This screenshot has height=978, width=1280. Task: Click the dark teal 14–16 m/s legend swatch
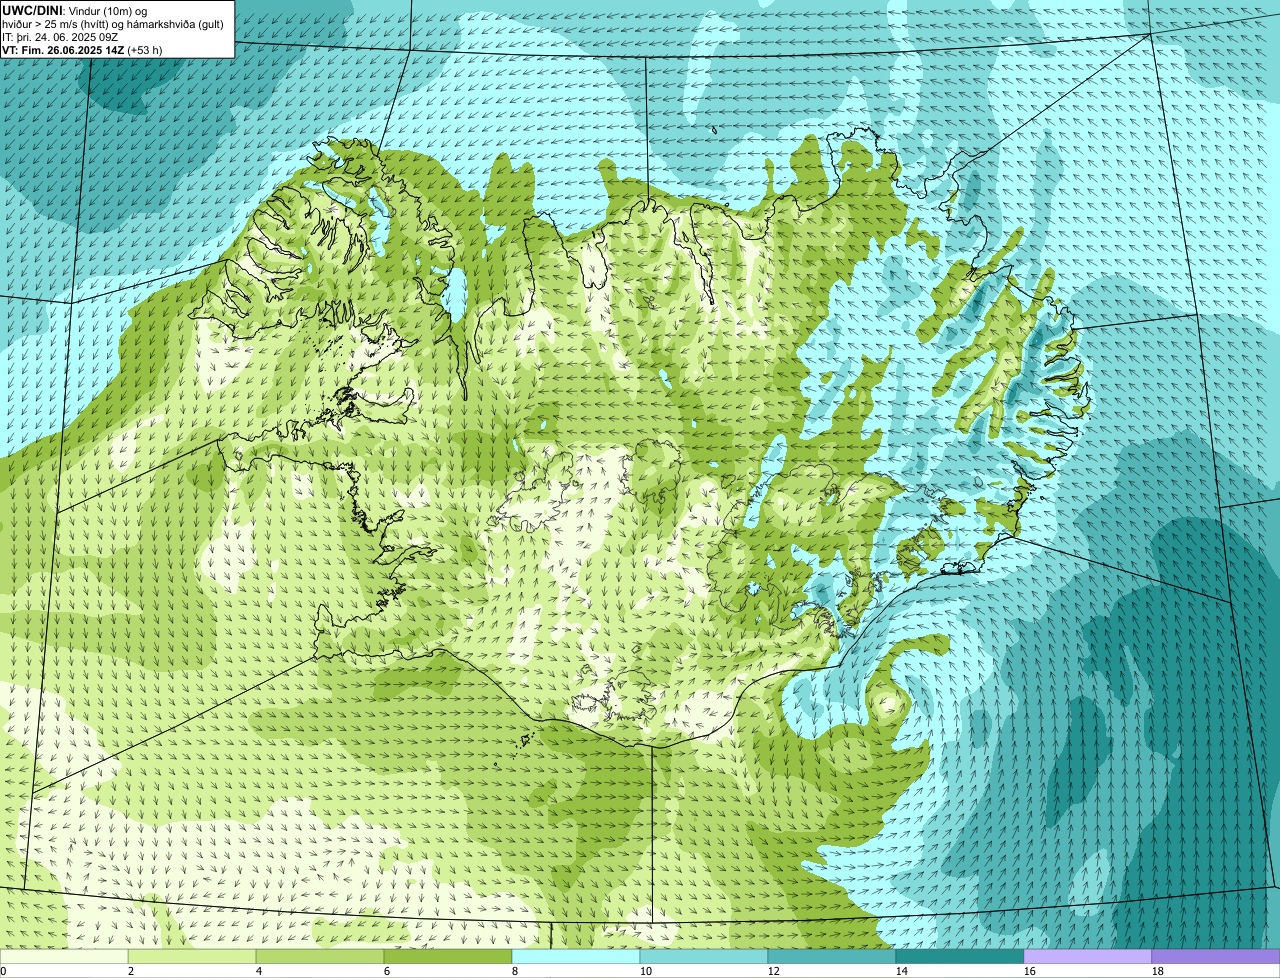tap(960, 957)
